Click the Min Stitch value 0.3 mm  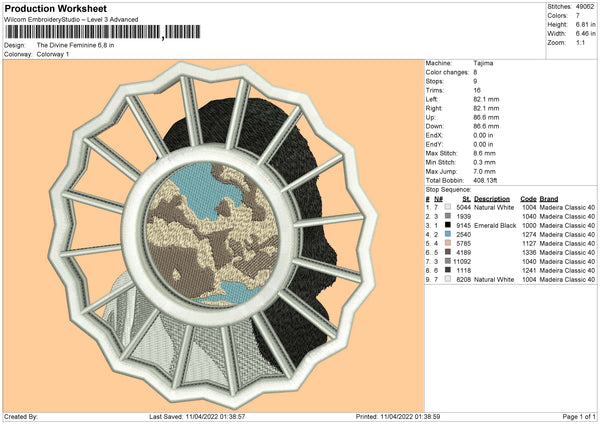[484, 162]
